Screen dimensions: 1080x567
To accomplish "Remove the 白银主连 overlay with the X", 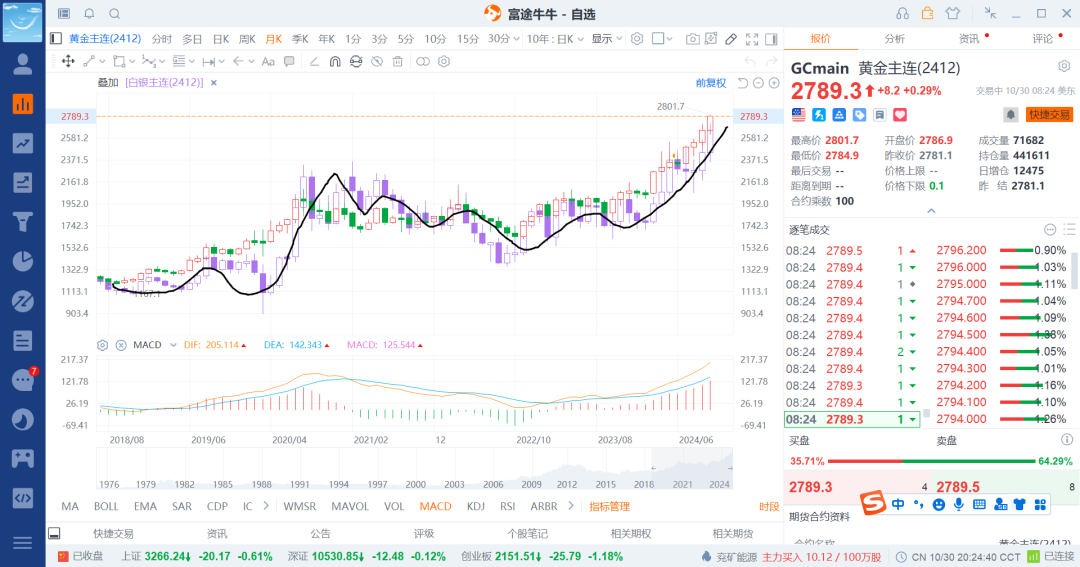I will [212, 83].
